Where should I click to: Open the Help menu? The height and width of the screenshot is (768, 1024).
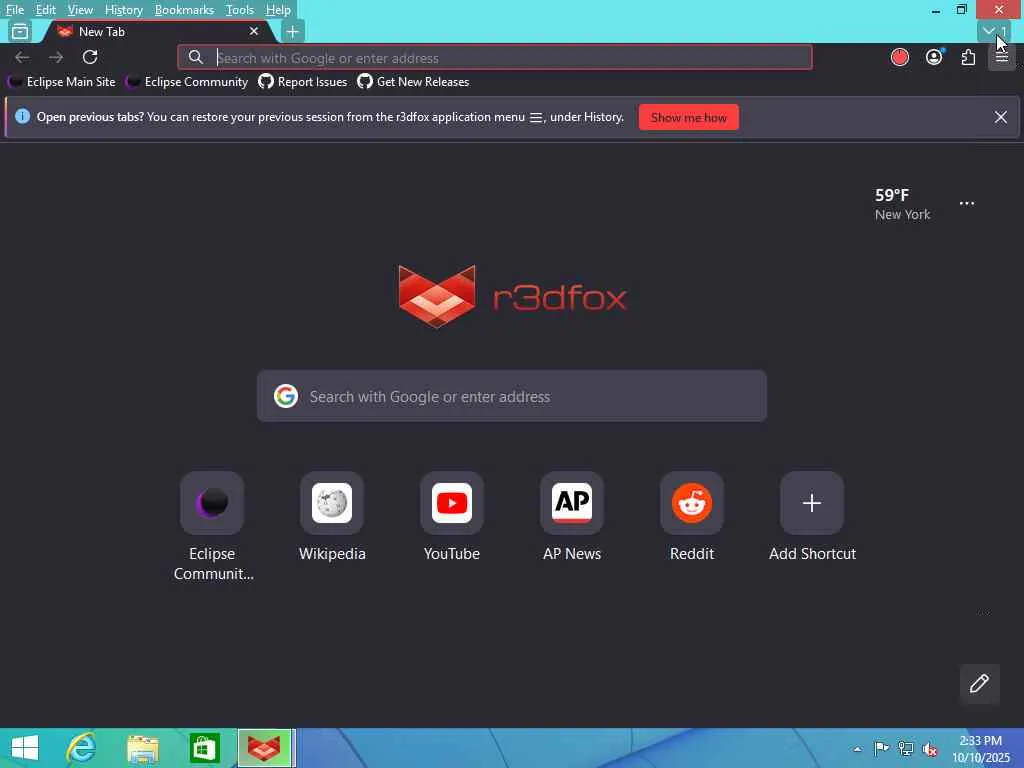point(278,10)
